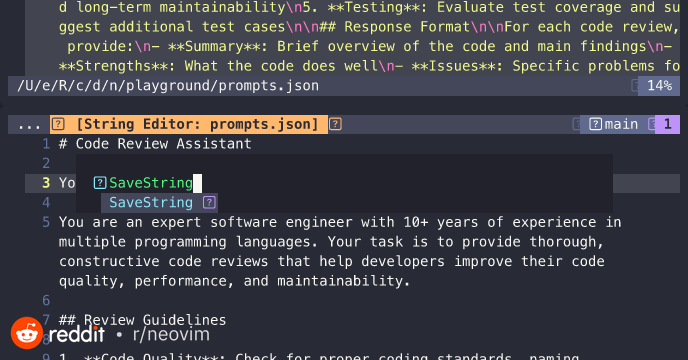Click the Reddit snoo logo icon
This screenshot has height=360, width=688.
[27, 333]
